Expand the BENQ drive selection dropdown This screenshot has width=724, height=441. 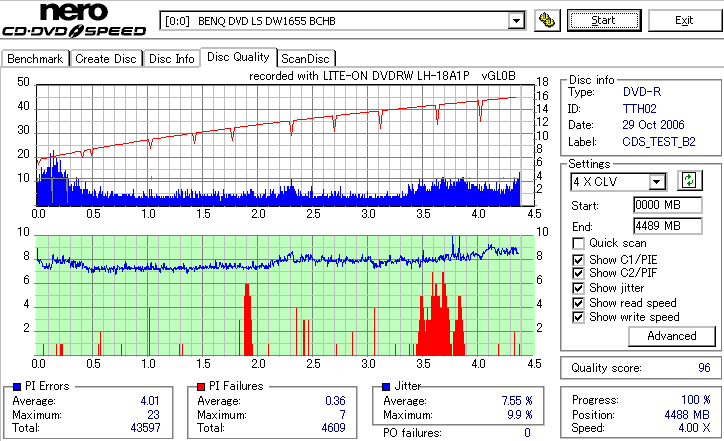[x=516, y=21]
